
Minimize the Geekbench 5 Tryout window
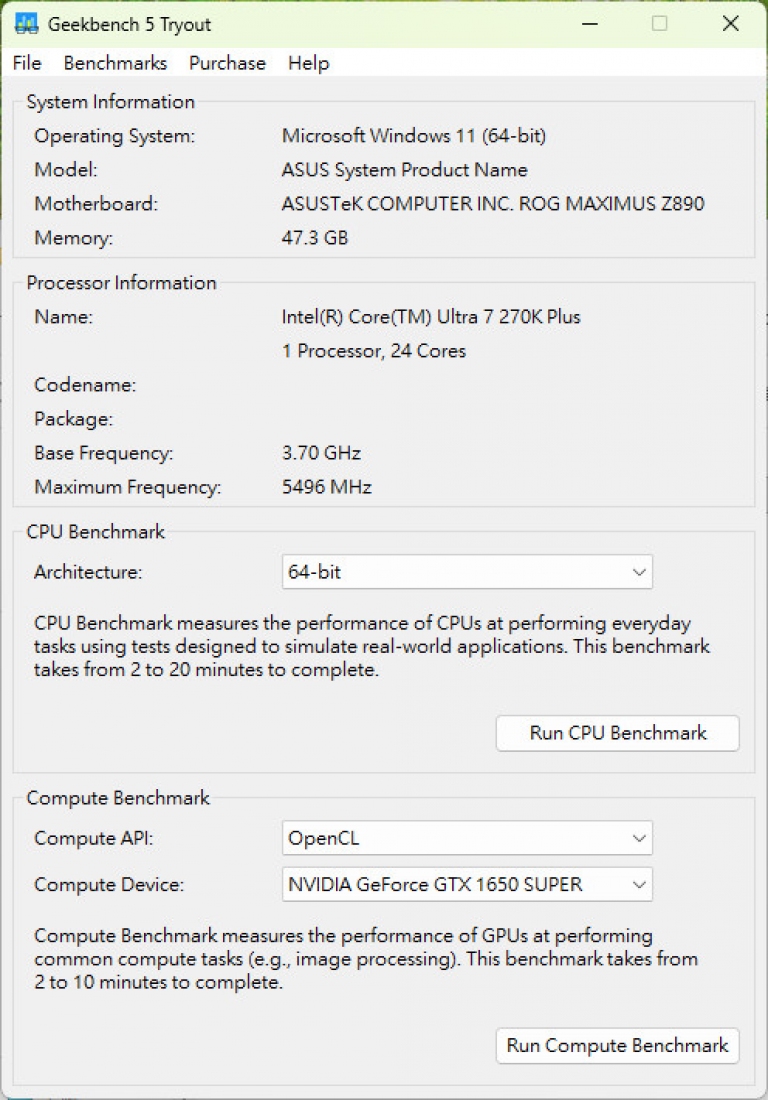(x=590, y=24)
